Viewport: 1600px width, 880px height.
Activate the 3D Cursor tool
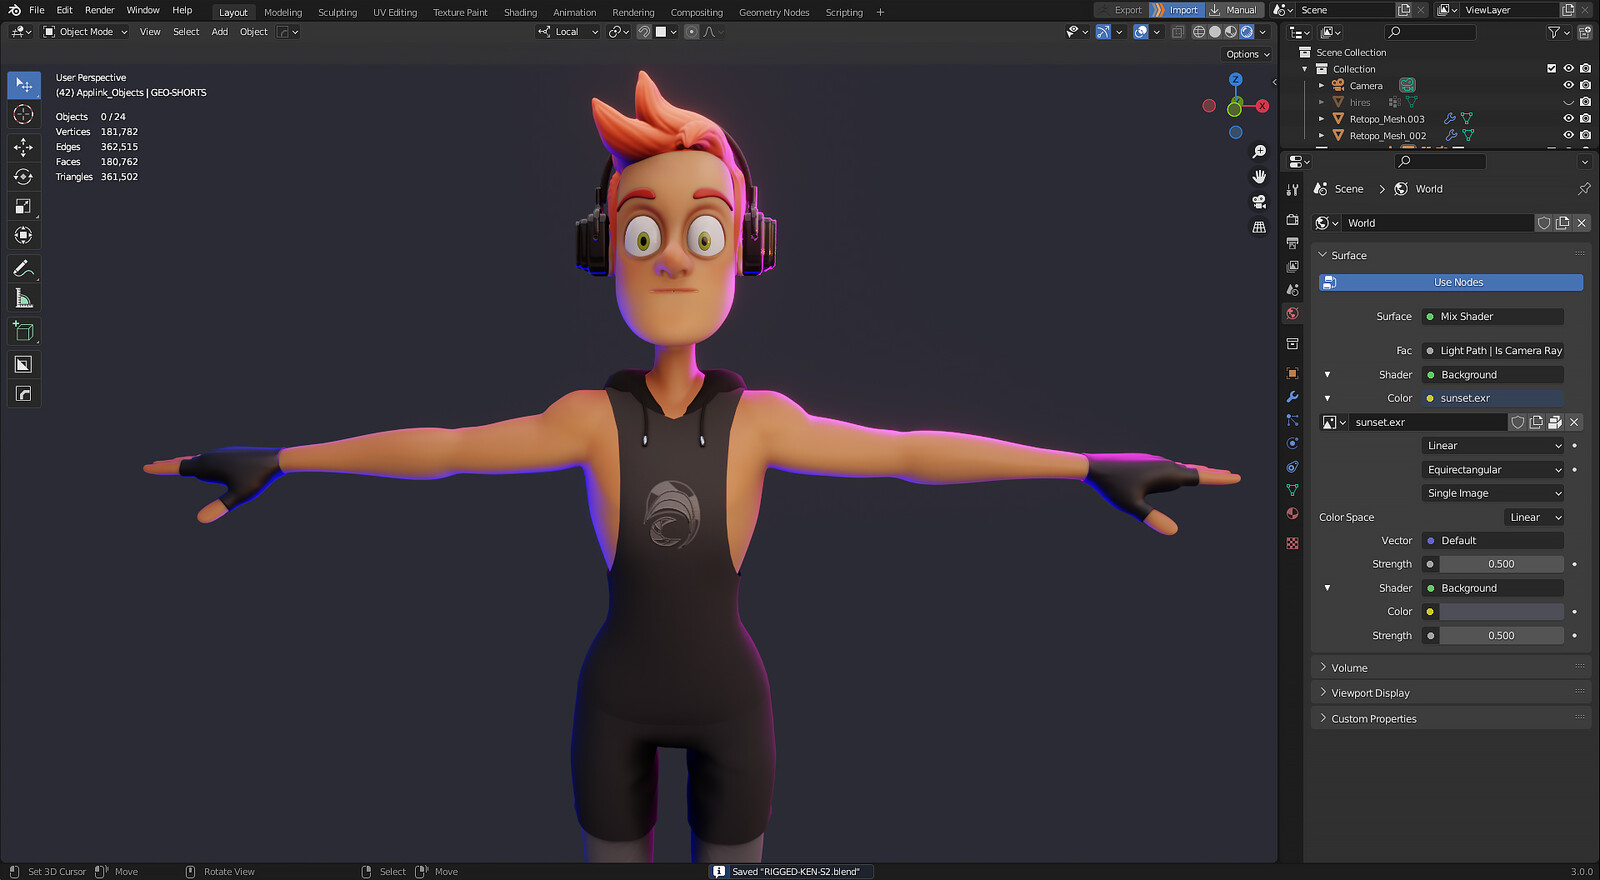point(24,115)
